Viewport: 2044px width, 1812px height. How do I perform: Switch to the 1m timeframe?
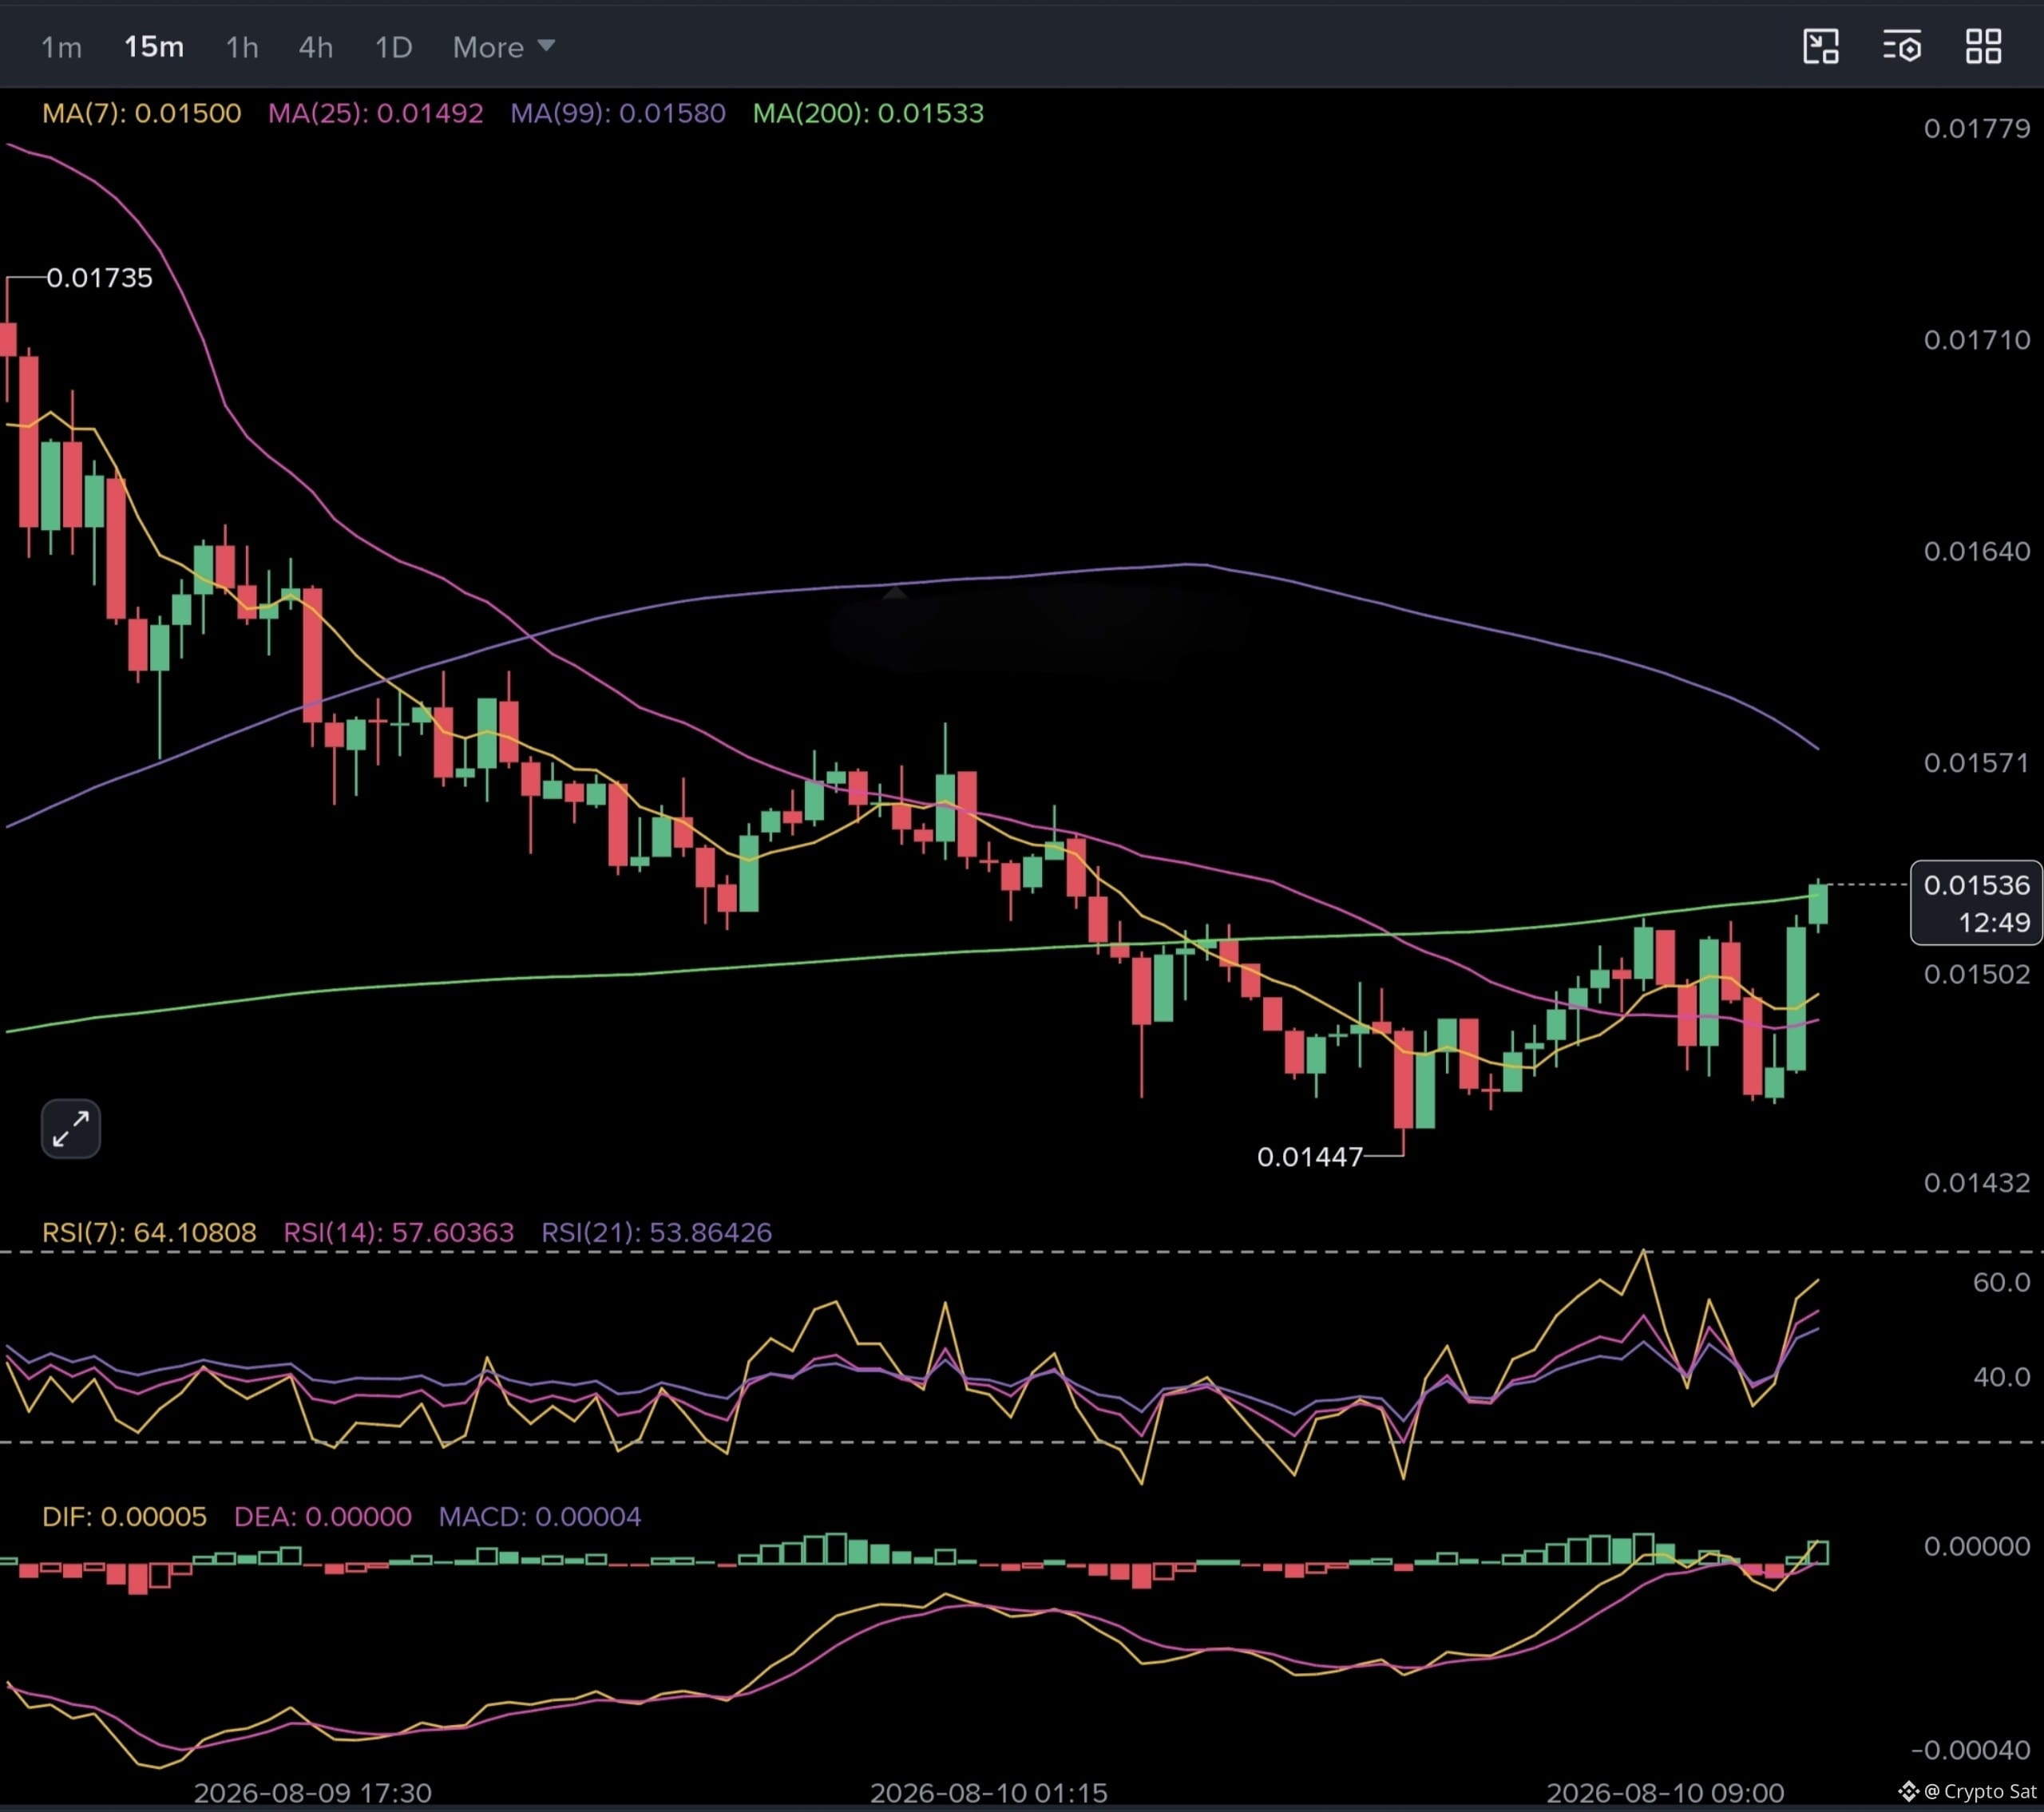61,47
